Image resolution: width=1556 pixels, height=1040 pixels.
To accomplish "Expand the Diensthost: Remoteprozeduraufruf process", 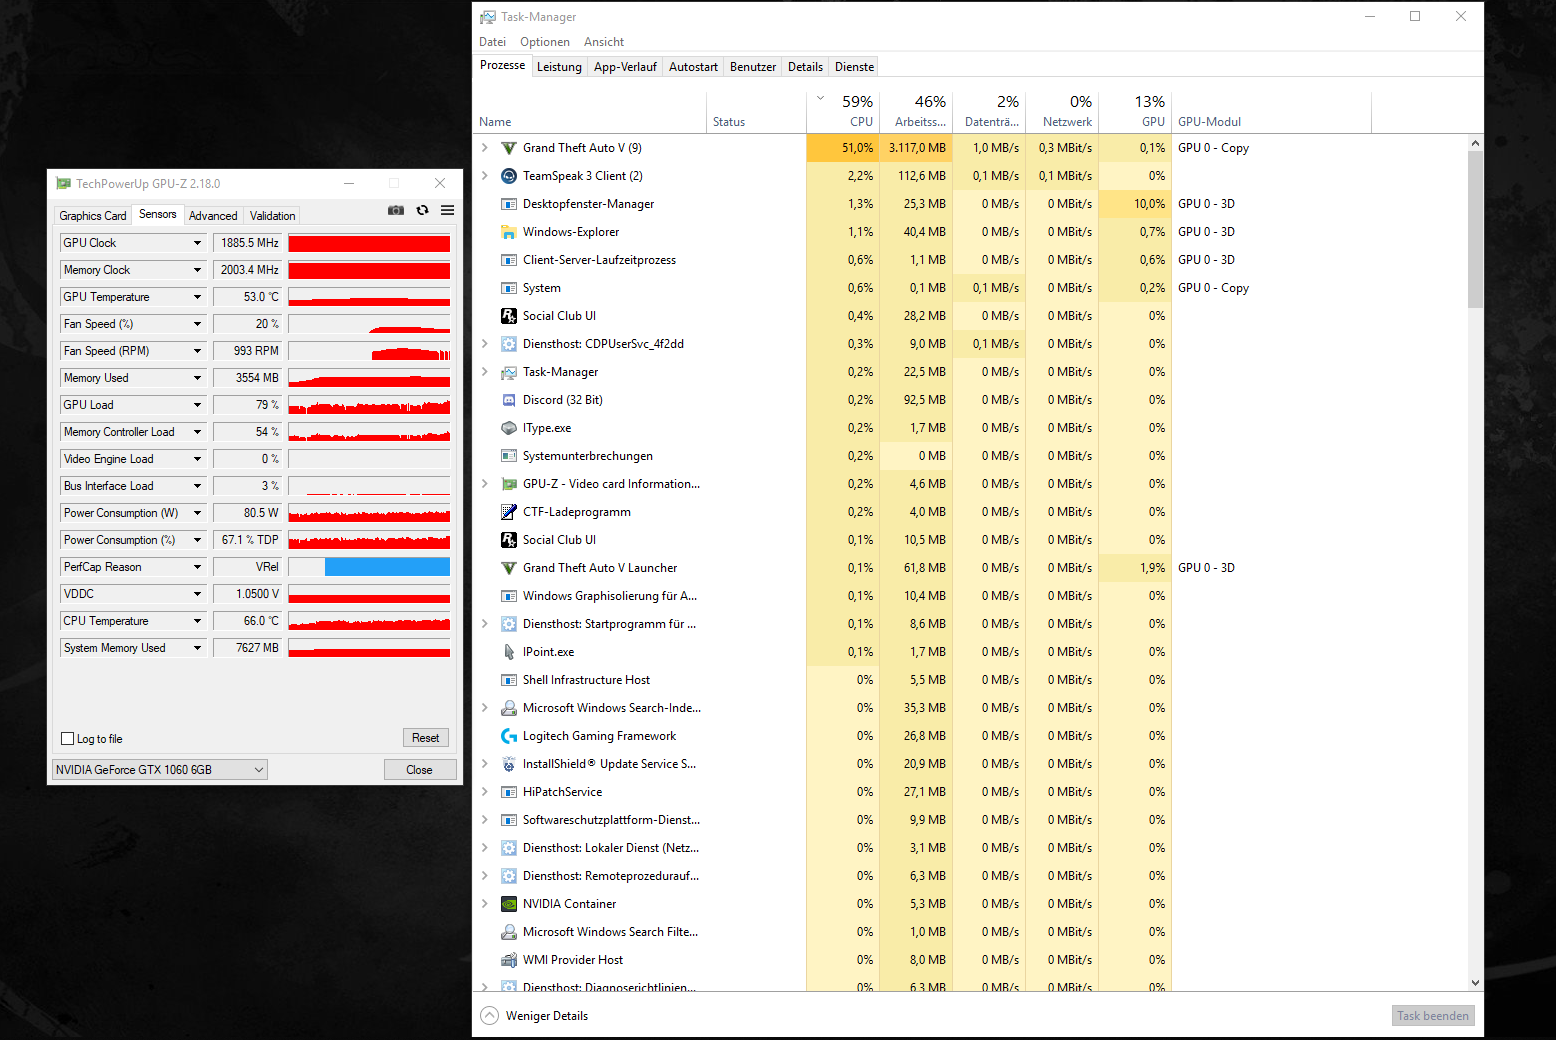I will pyautogui.click(x=485, y=876).
